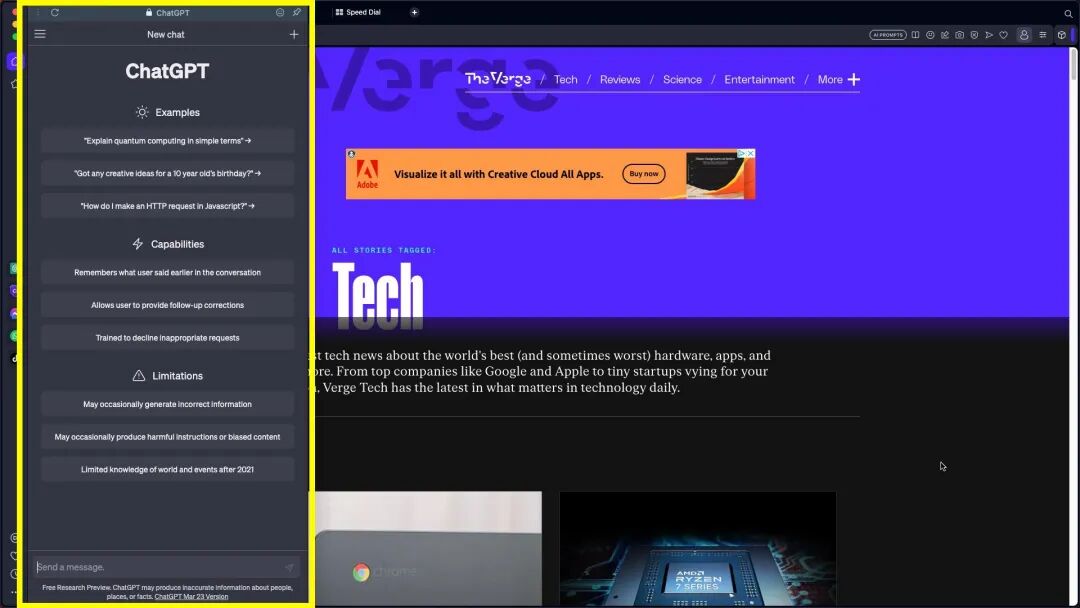Open the ChatGPT Mar 23 Version link
This screenshot has width=1080, height=608.
coord(191,597)
